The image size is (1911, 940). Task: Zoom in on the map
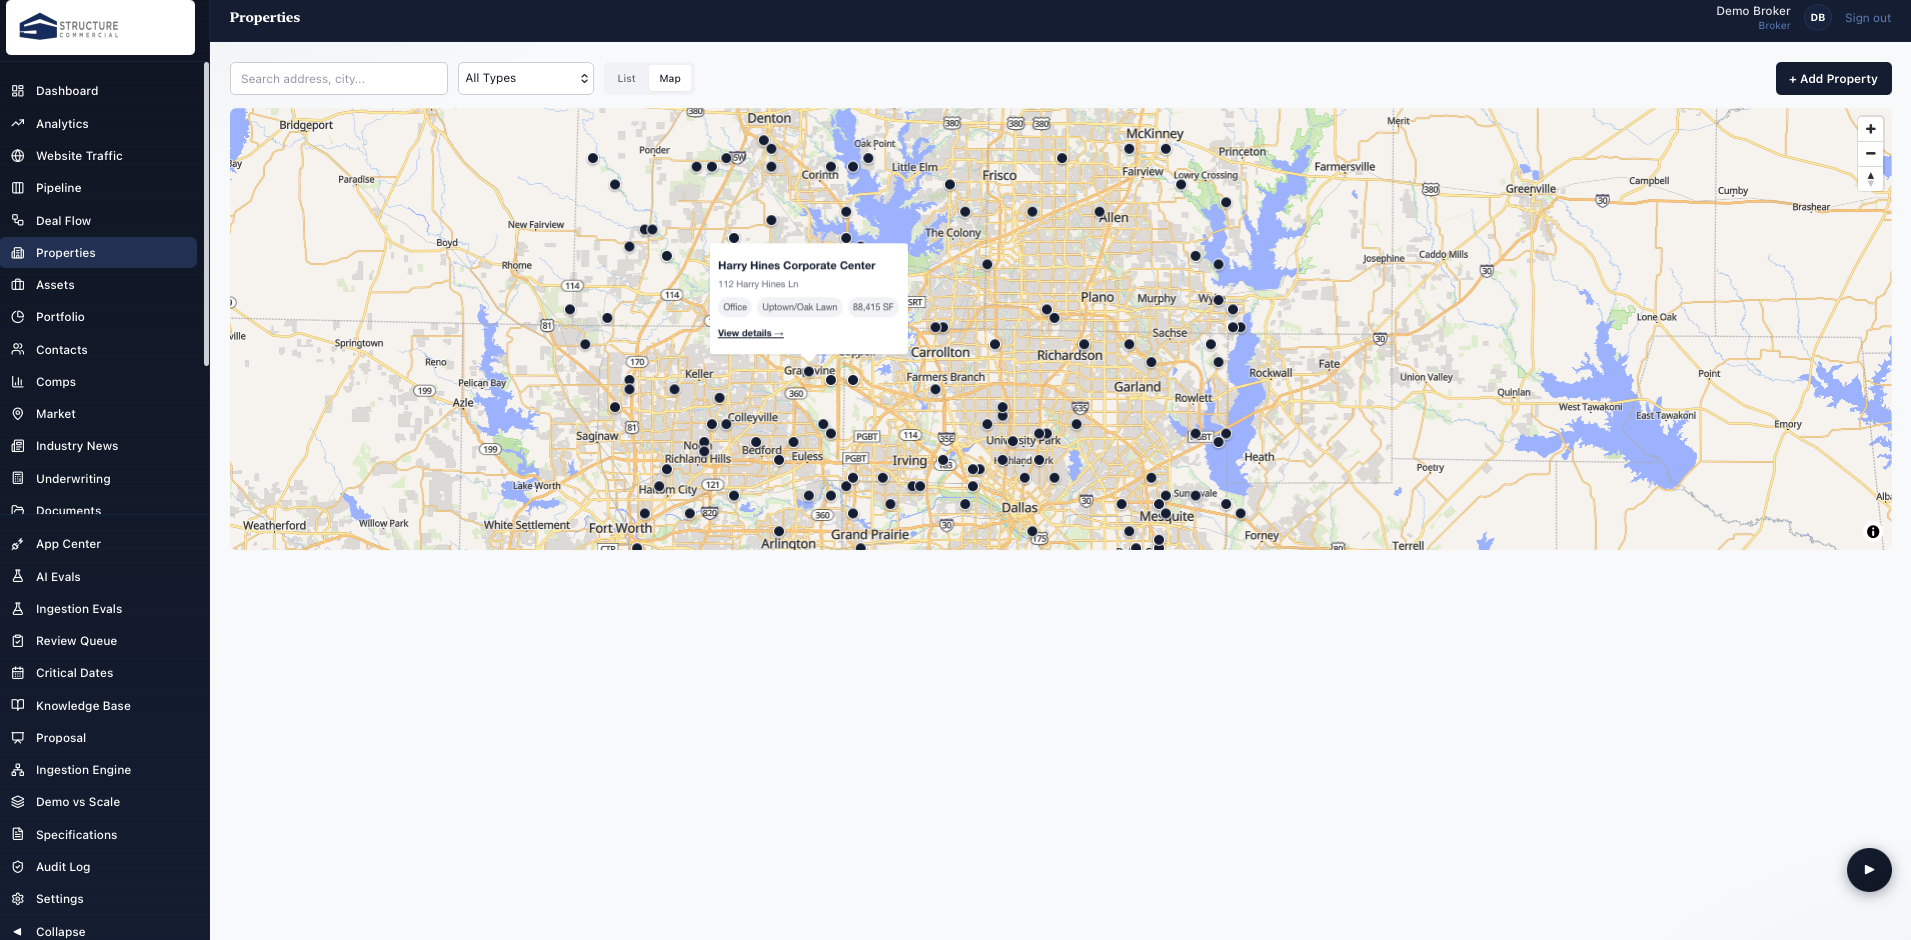pos(1870,129)
